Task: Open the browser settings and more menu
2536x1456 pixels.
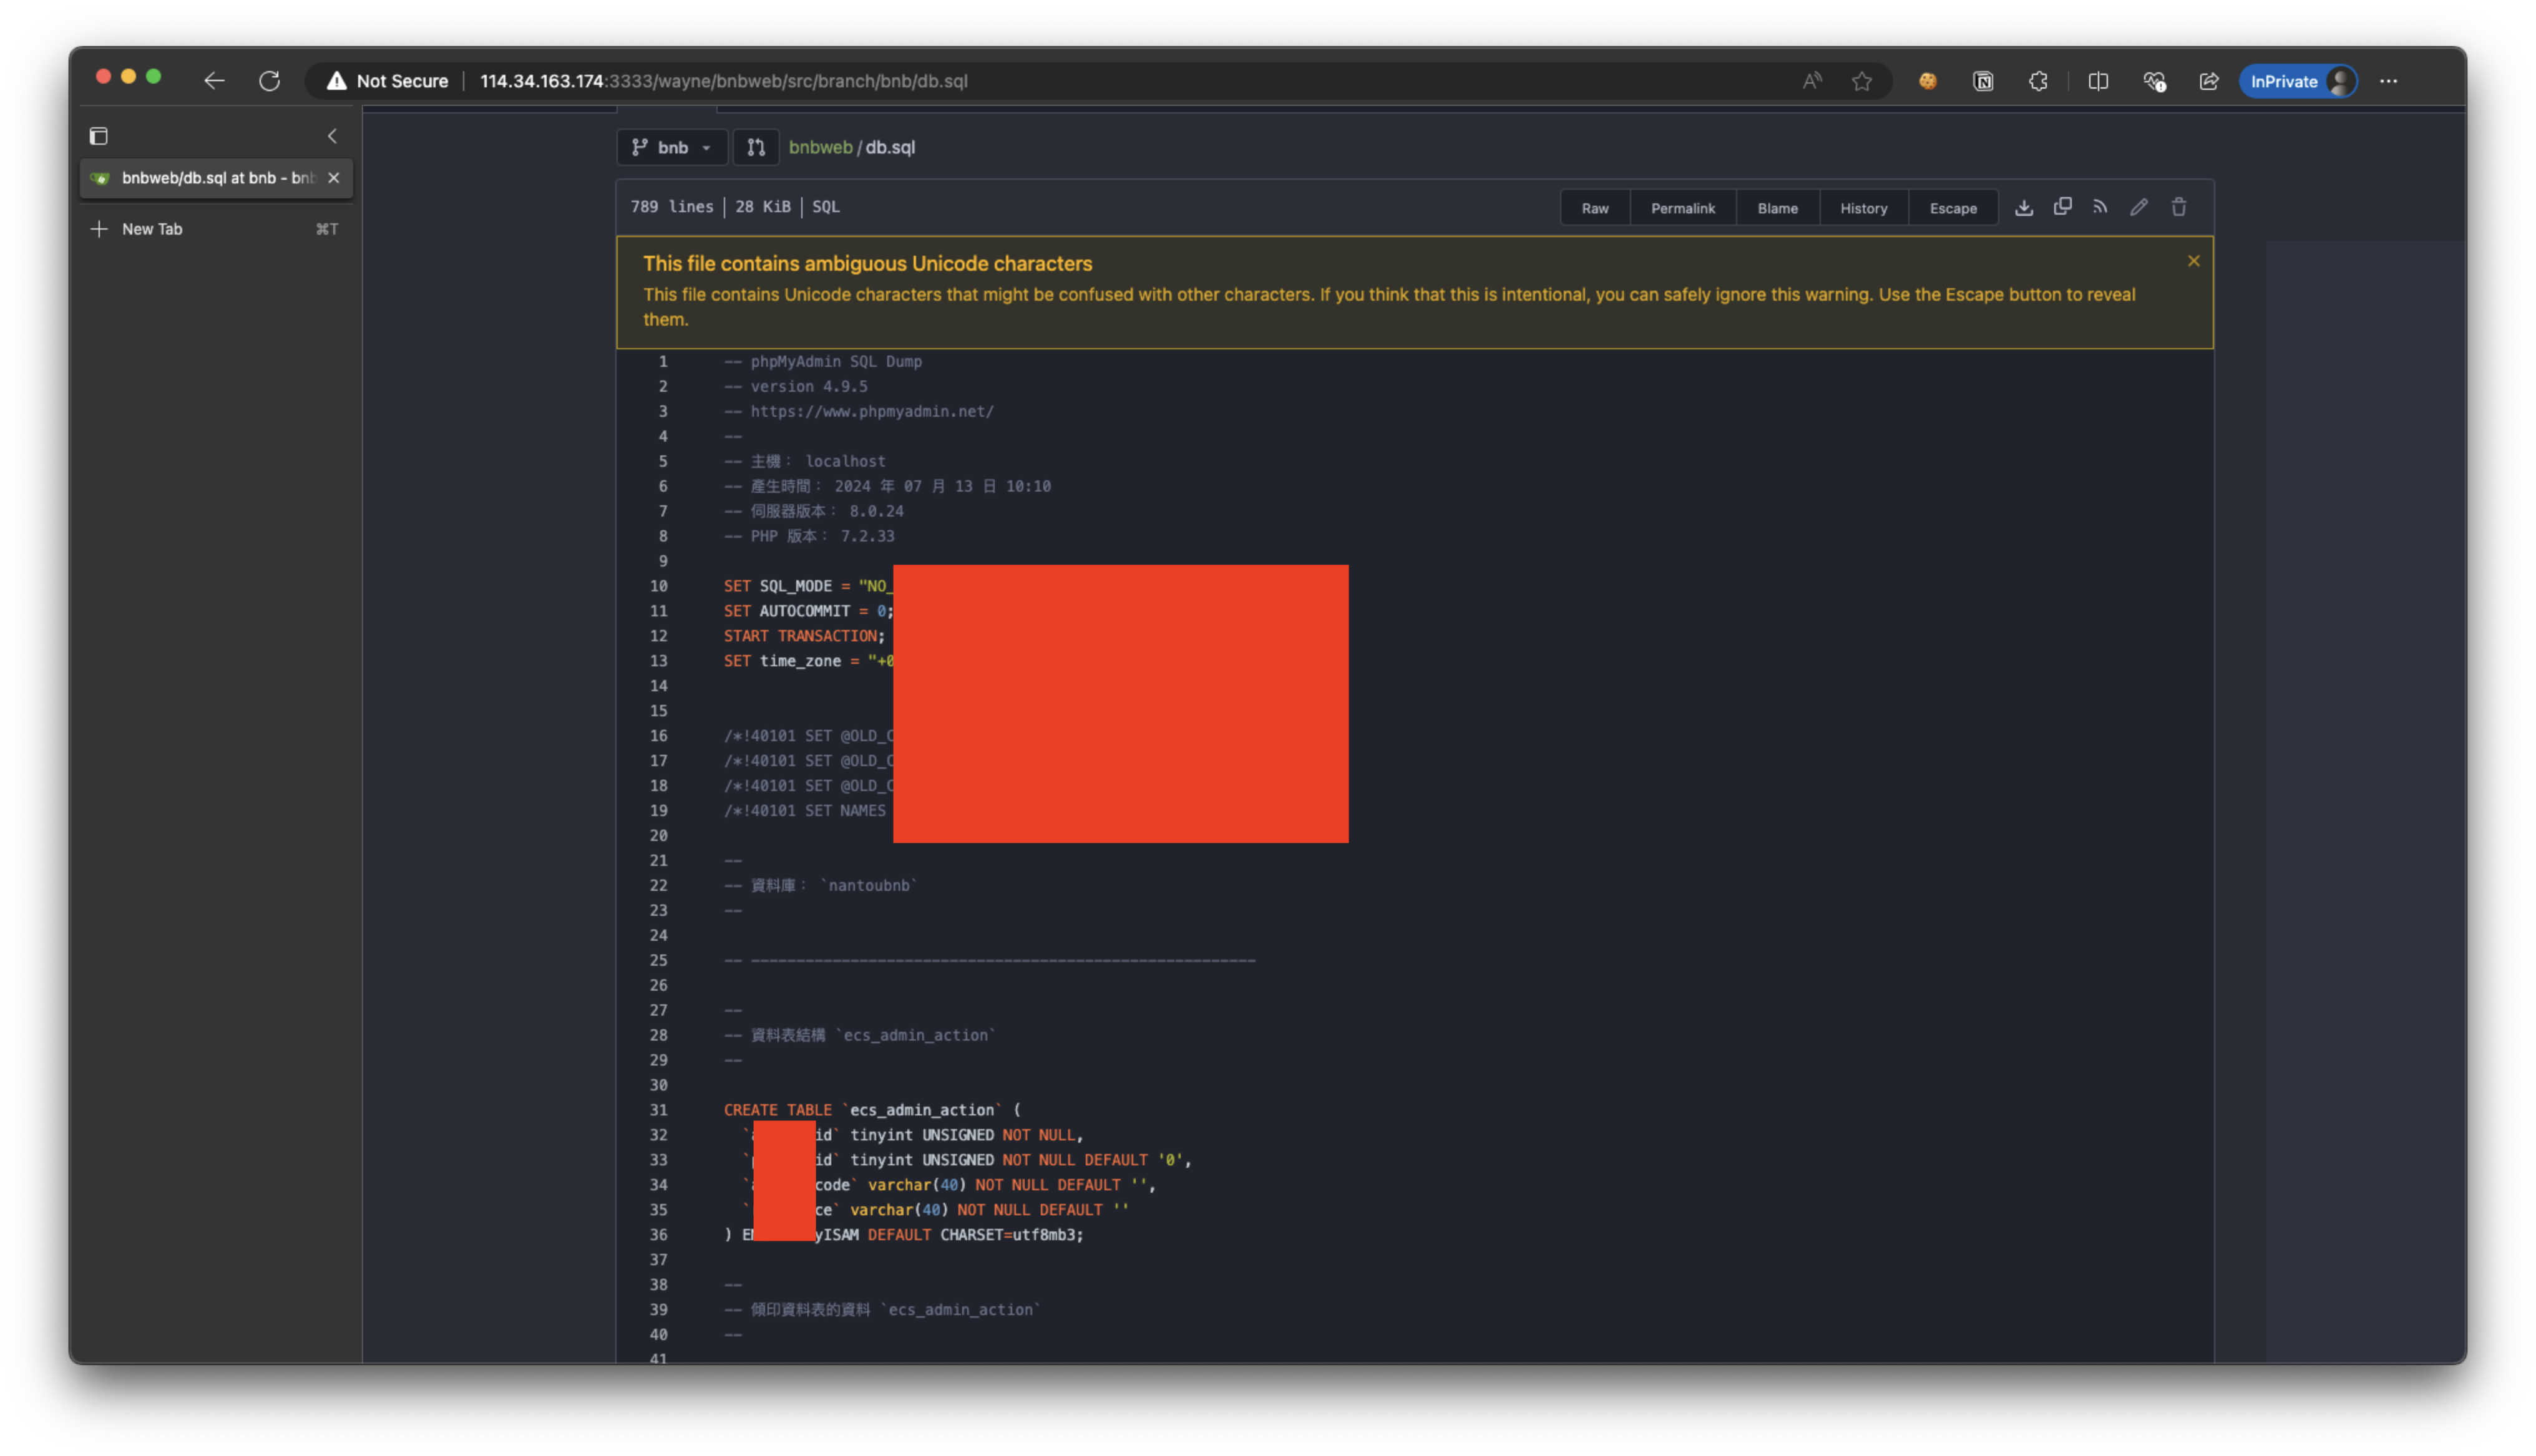Action: [2388, 81]
